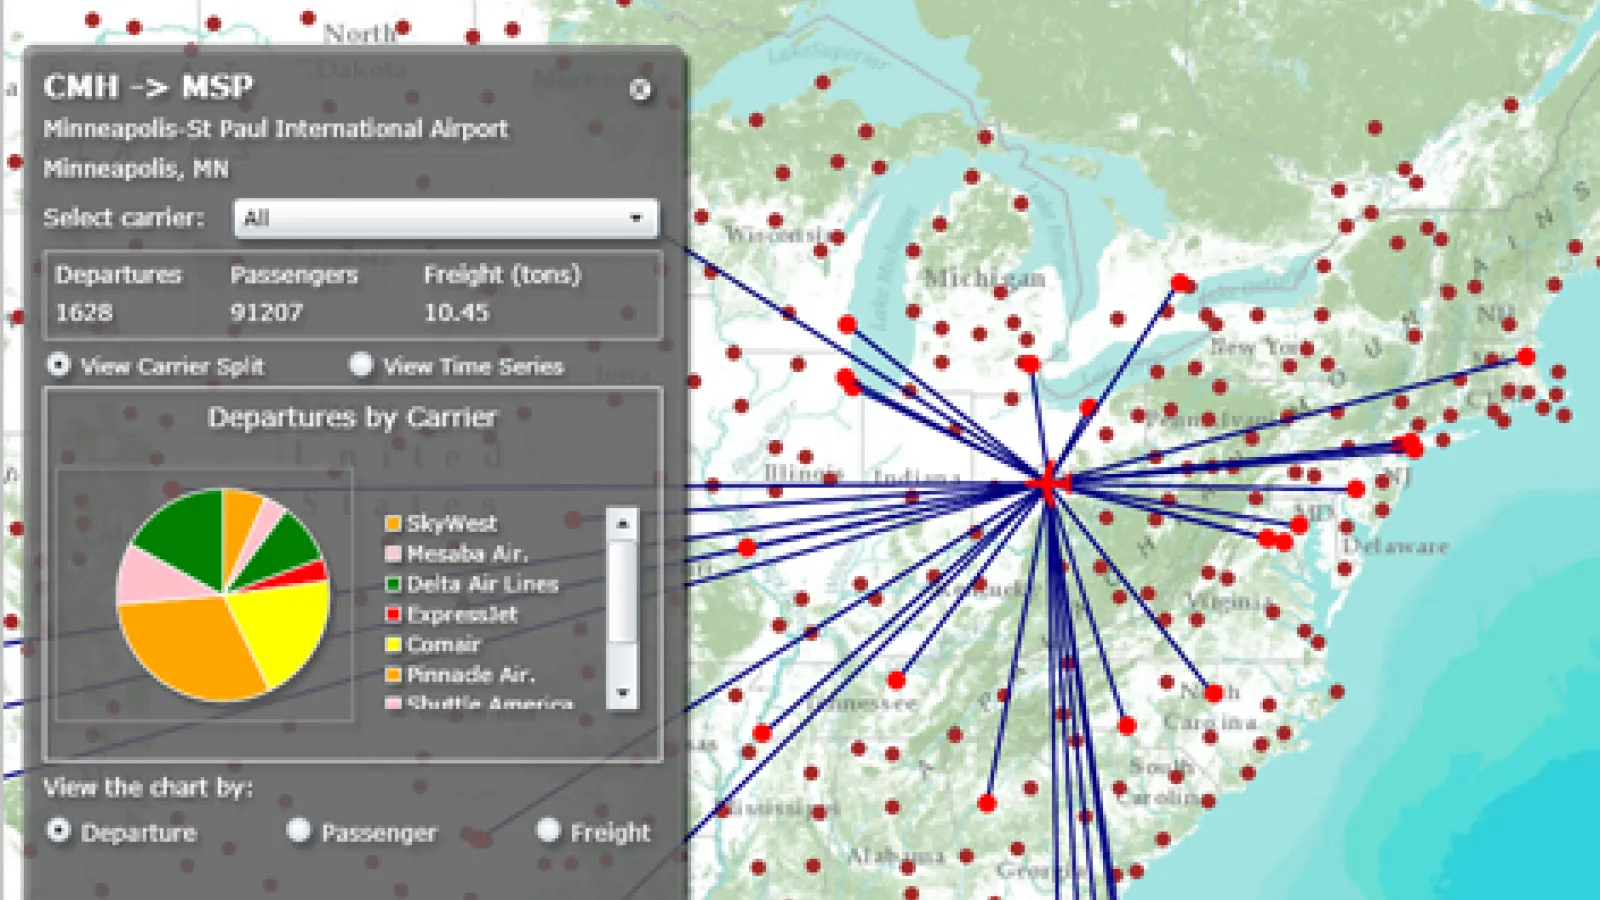Click the Mesaba Air. legend color swatch
Image resolution: width=1600 pixels, height=900 pixels.
(393, 553)
